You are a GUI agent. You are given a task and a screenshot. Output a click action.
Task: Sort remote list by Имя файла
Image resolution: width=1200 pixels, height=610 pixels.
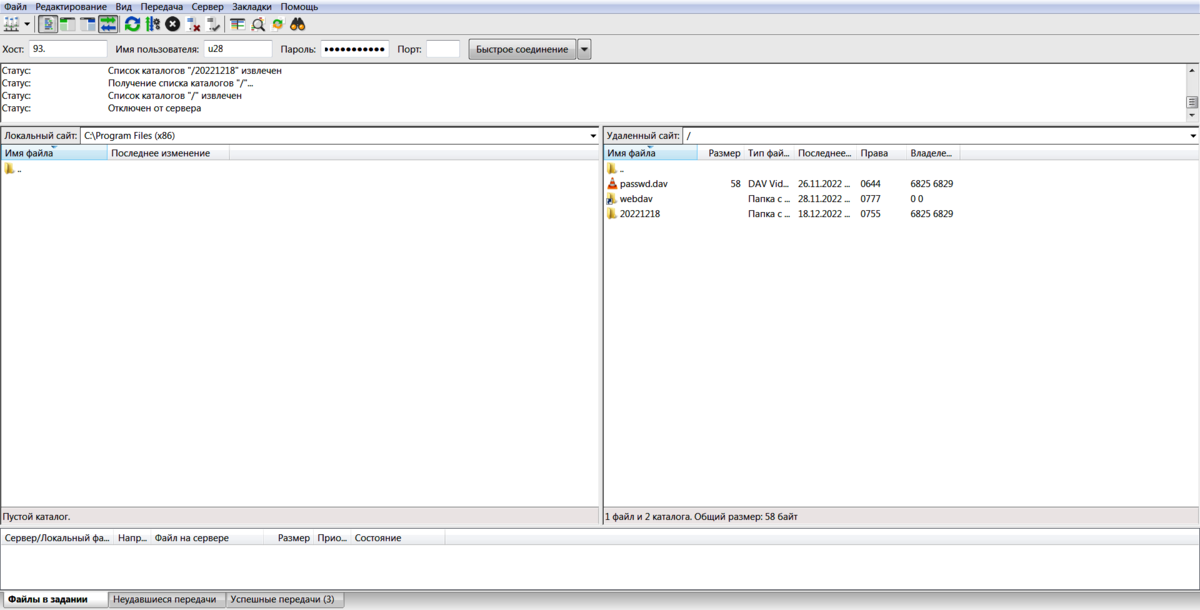click(651, 153)
